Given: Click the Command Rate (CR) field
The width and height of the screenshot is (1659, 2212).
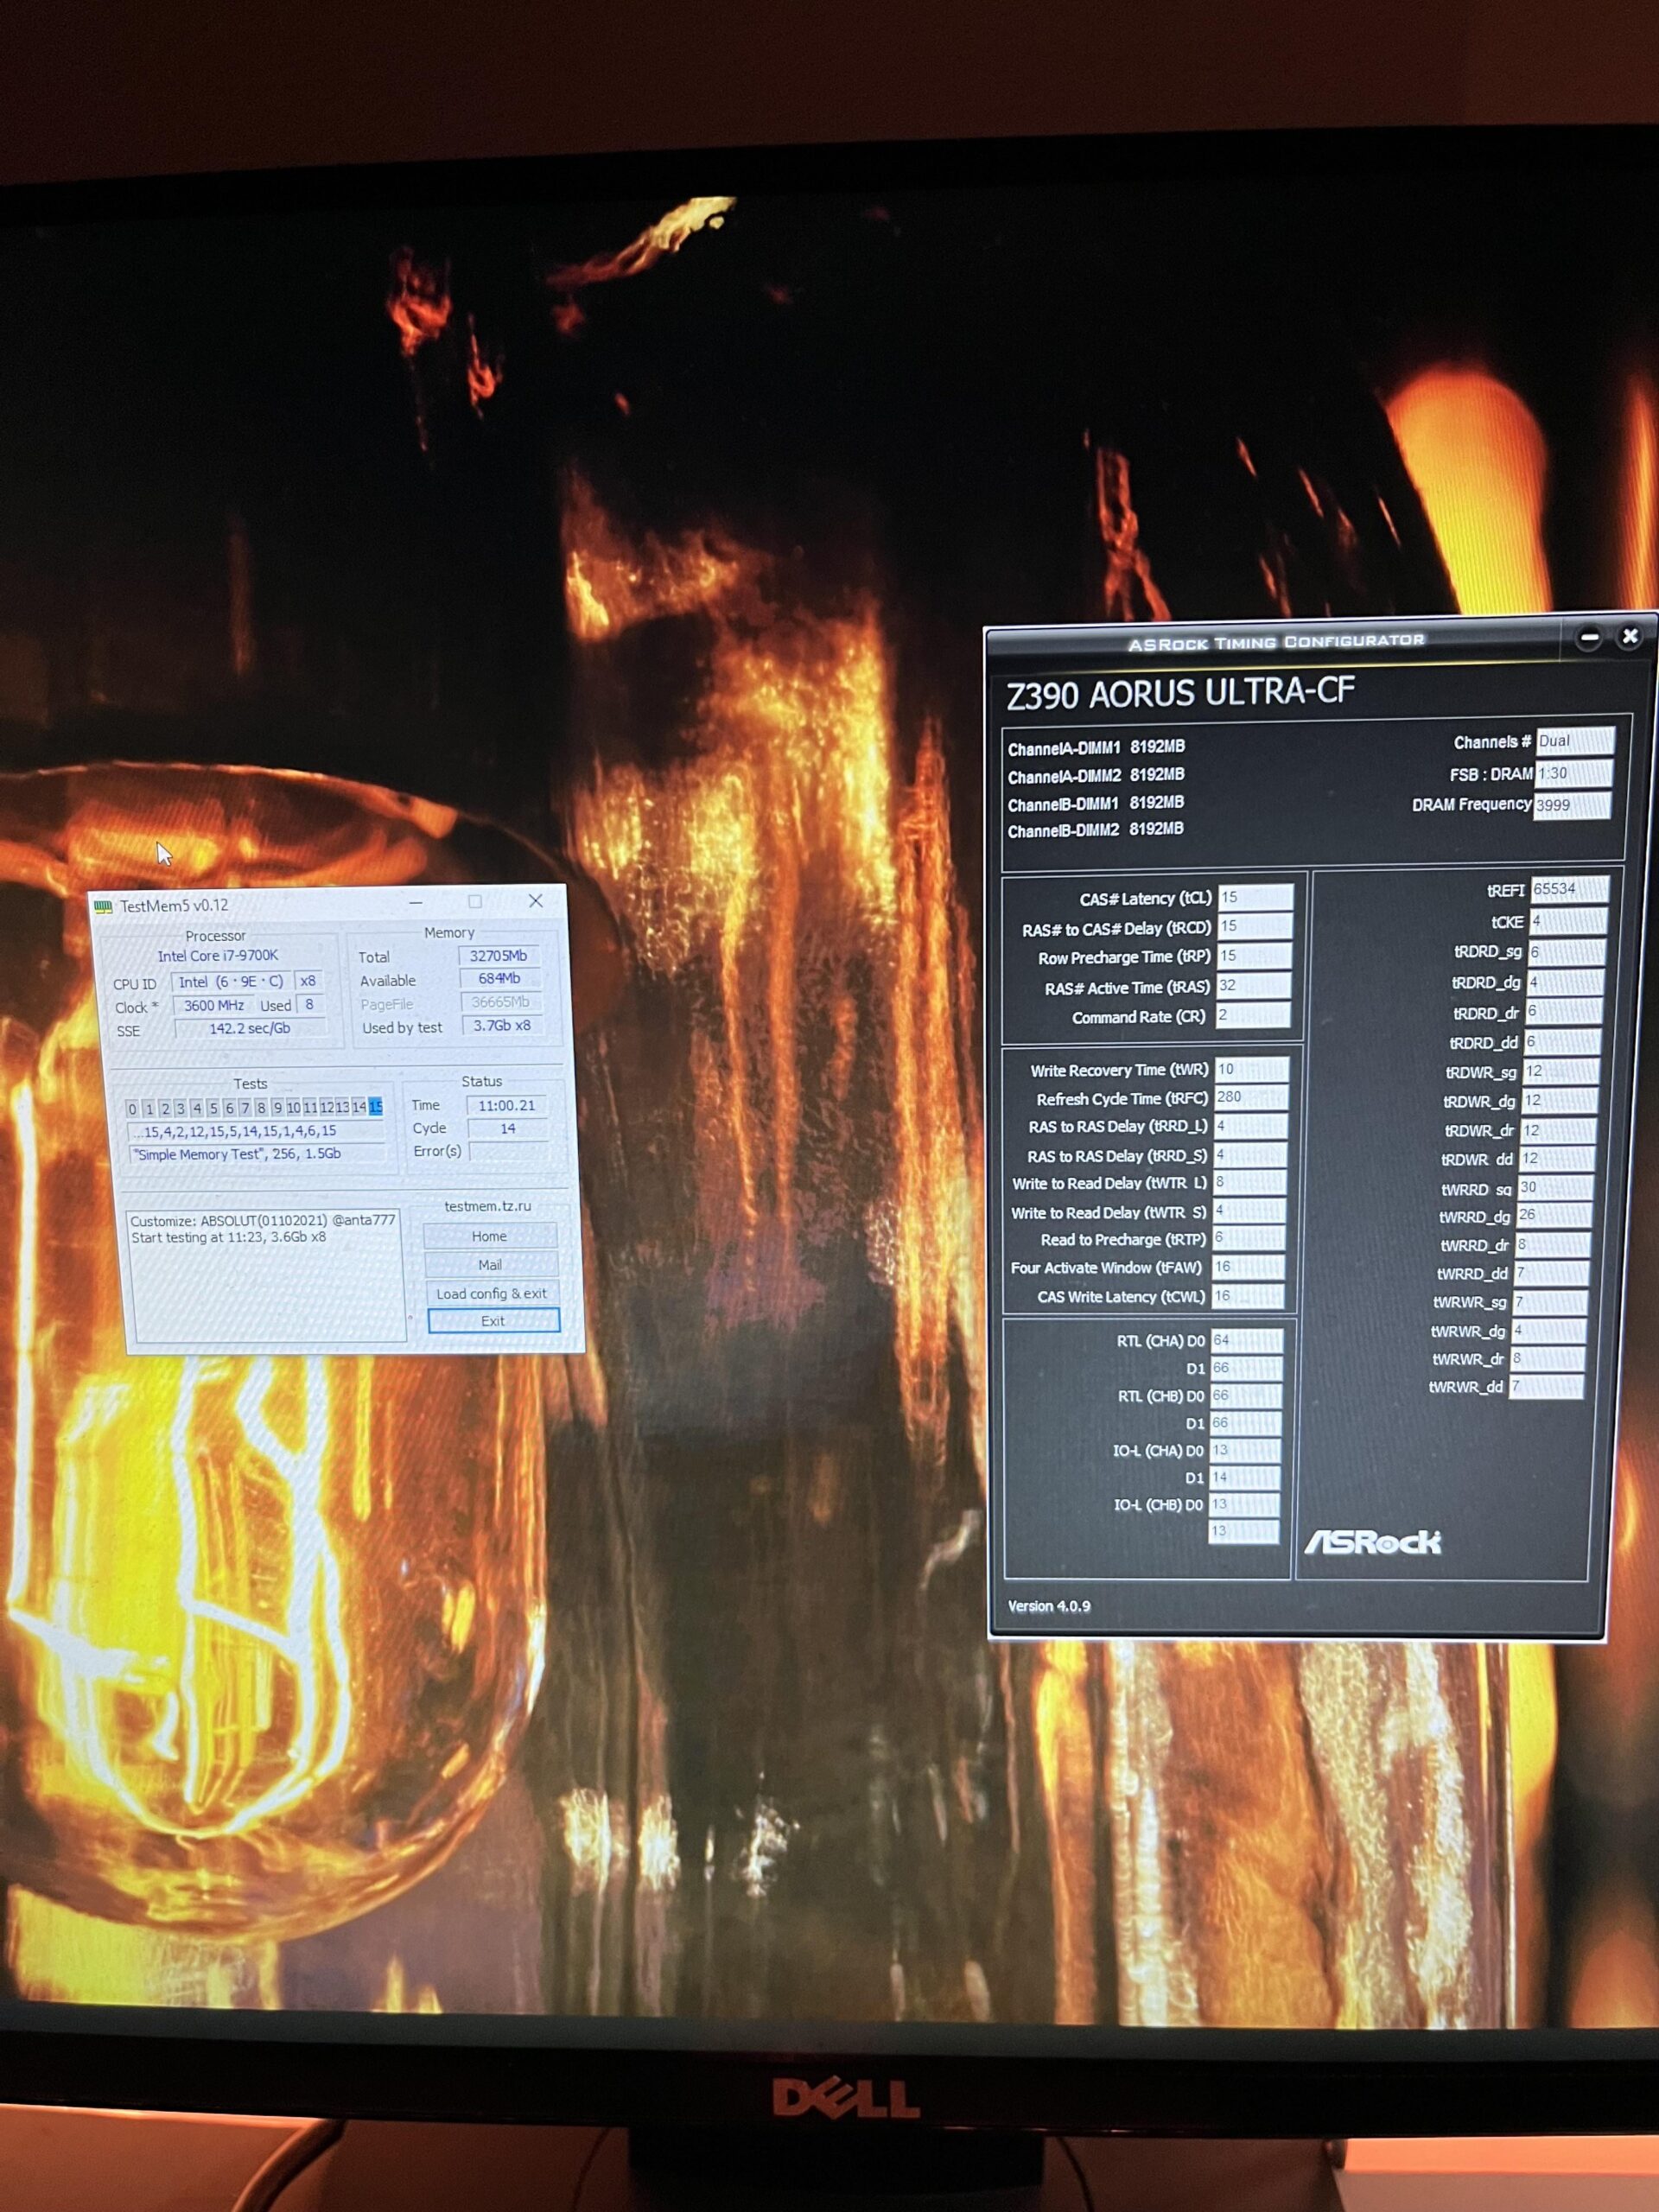Looking at the screenshot, I should pyautogui.click(x=1251, y=1015).
